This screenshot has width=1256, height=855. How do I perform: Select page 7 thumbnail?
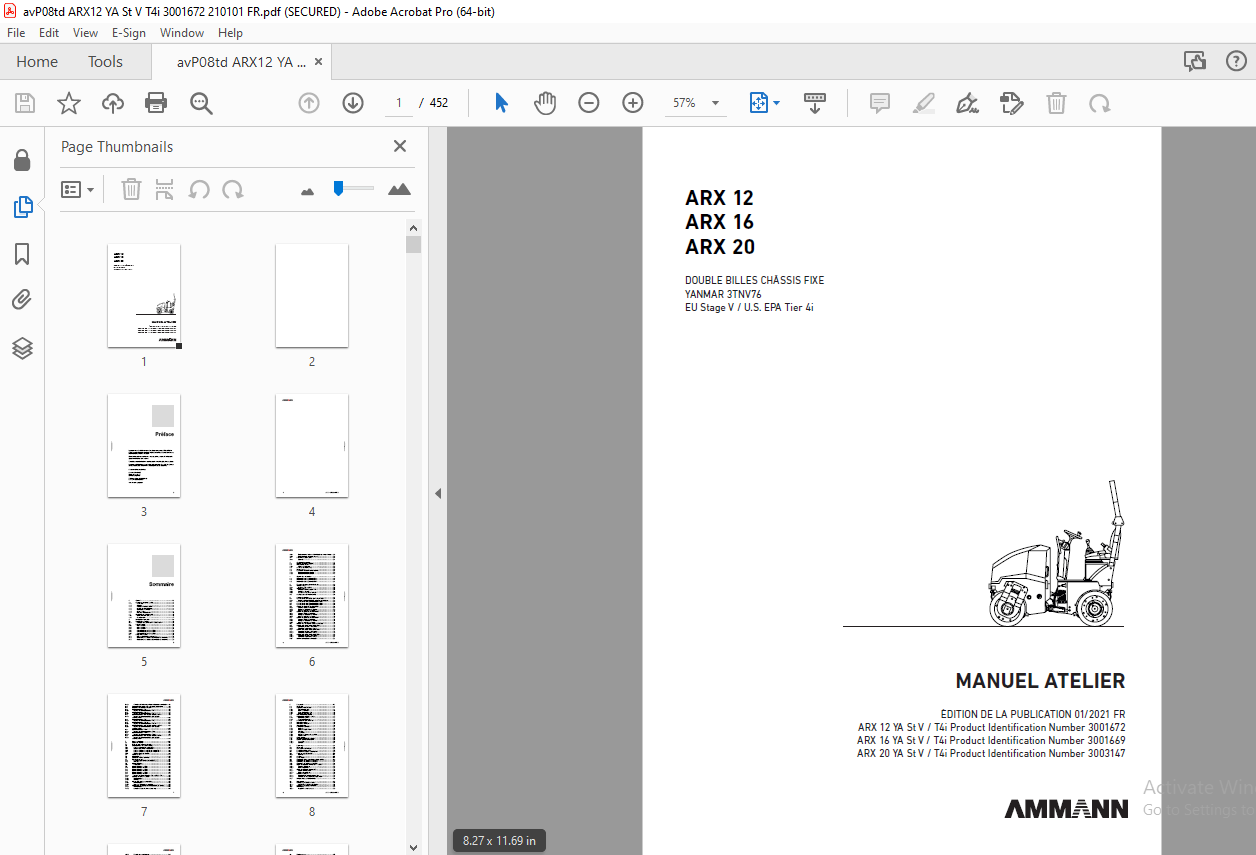tap(144, 746)
